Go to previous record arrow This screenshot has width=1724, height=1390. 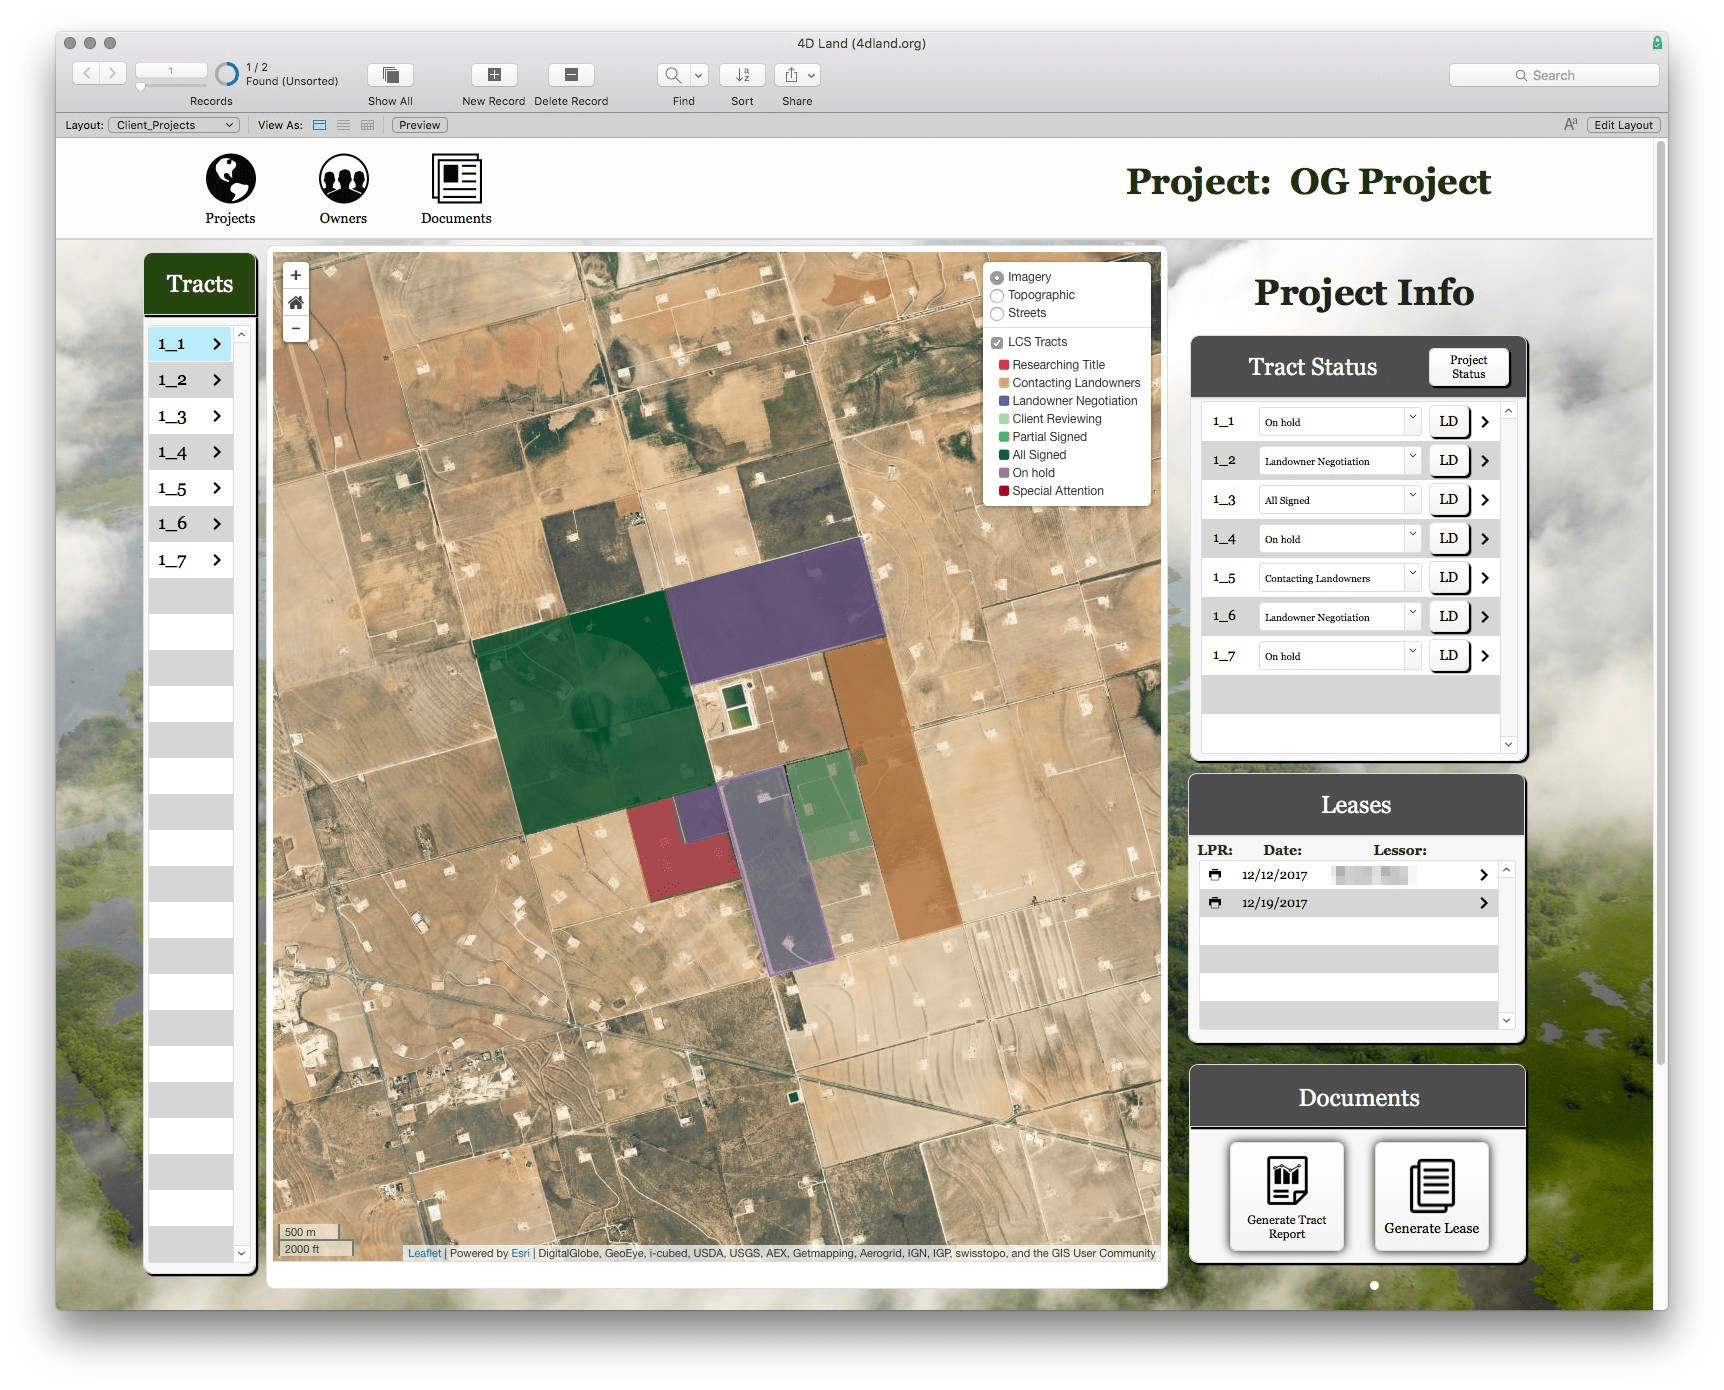[87, 73]
